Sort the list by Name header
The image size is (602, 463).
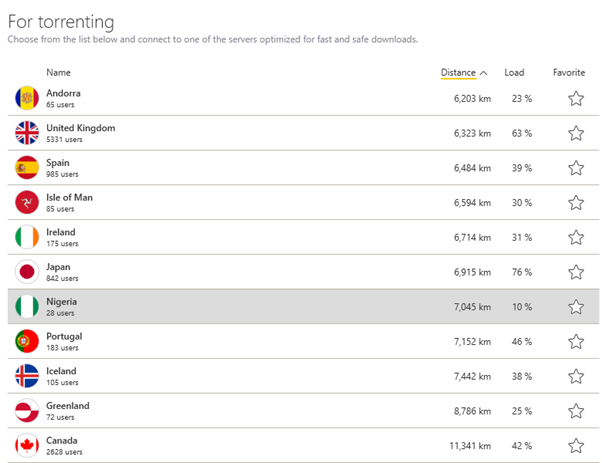(59, 72)
